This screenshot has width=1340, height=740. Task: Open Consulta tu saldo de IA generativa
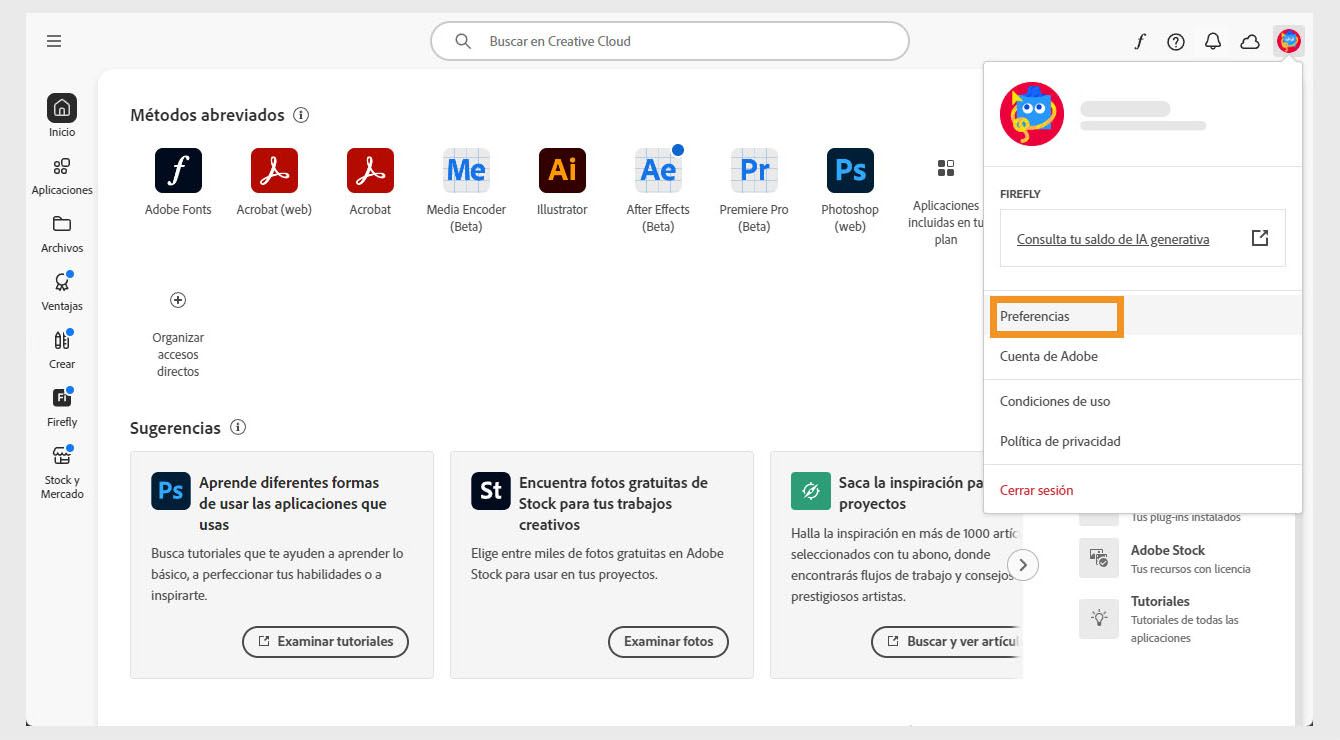[x=1113, y=239]
